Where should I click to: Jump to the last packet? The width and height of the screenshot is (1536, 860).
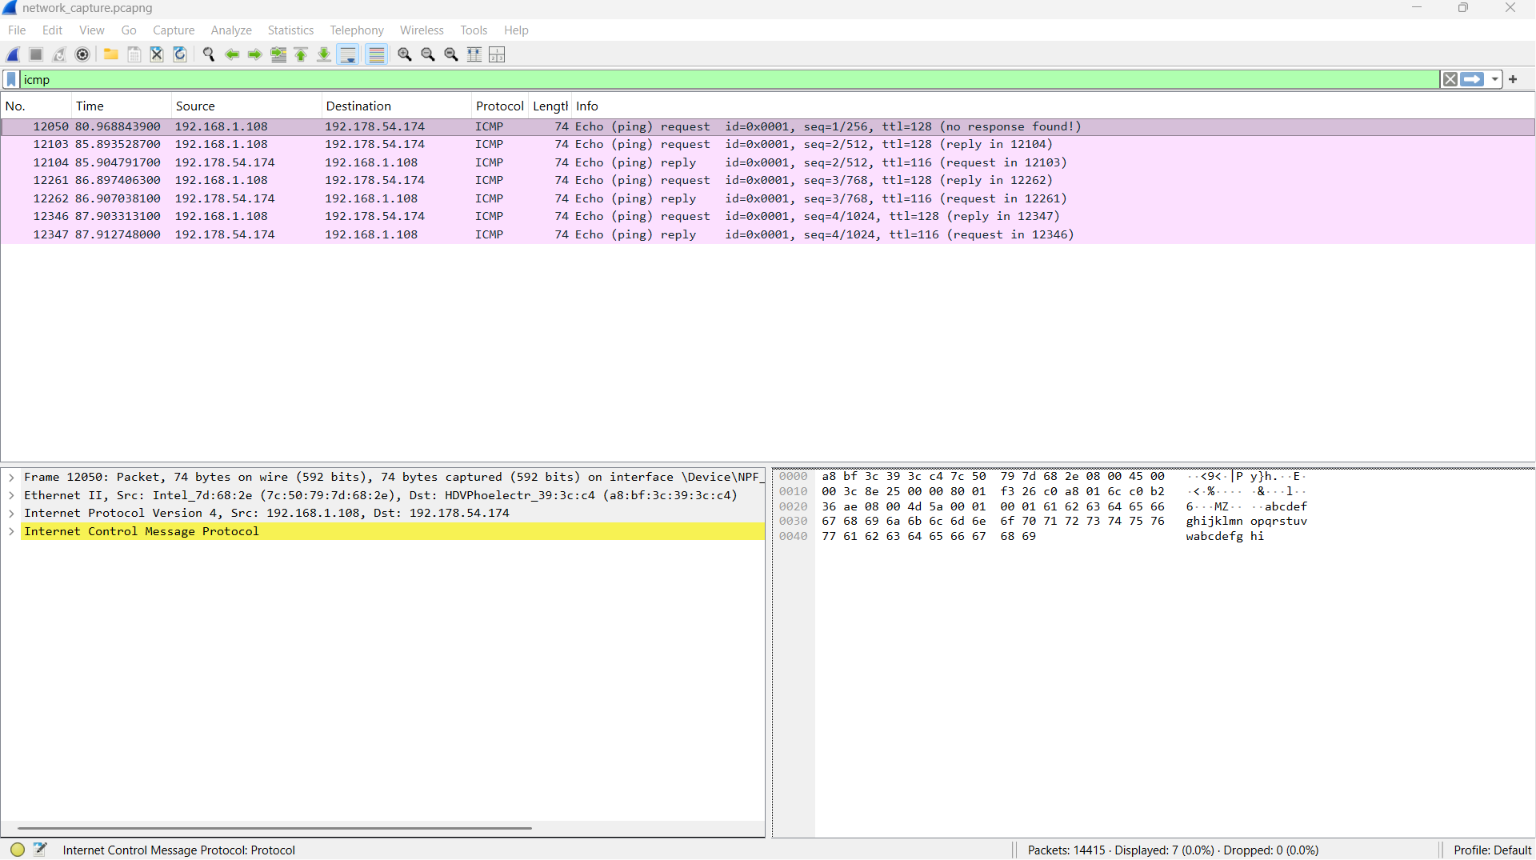(x=324, y=54)
